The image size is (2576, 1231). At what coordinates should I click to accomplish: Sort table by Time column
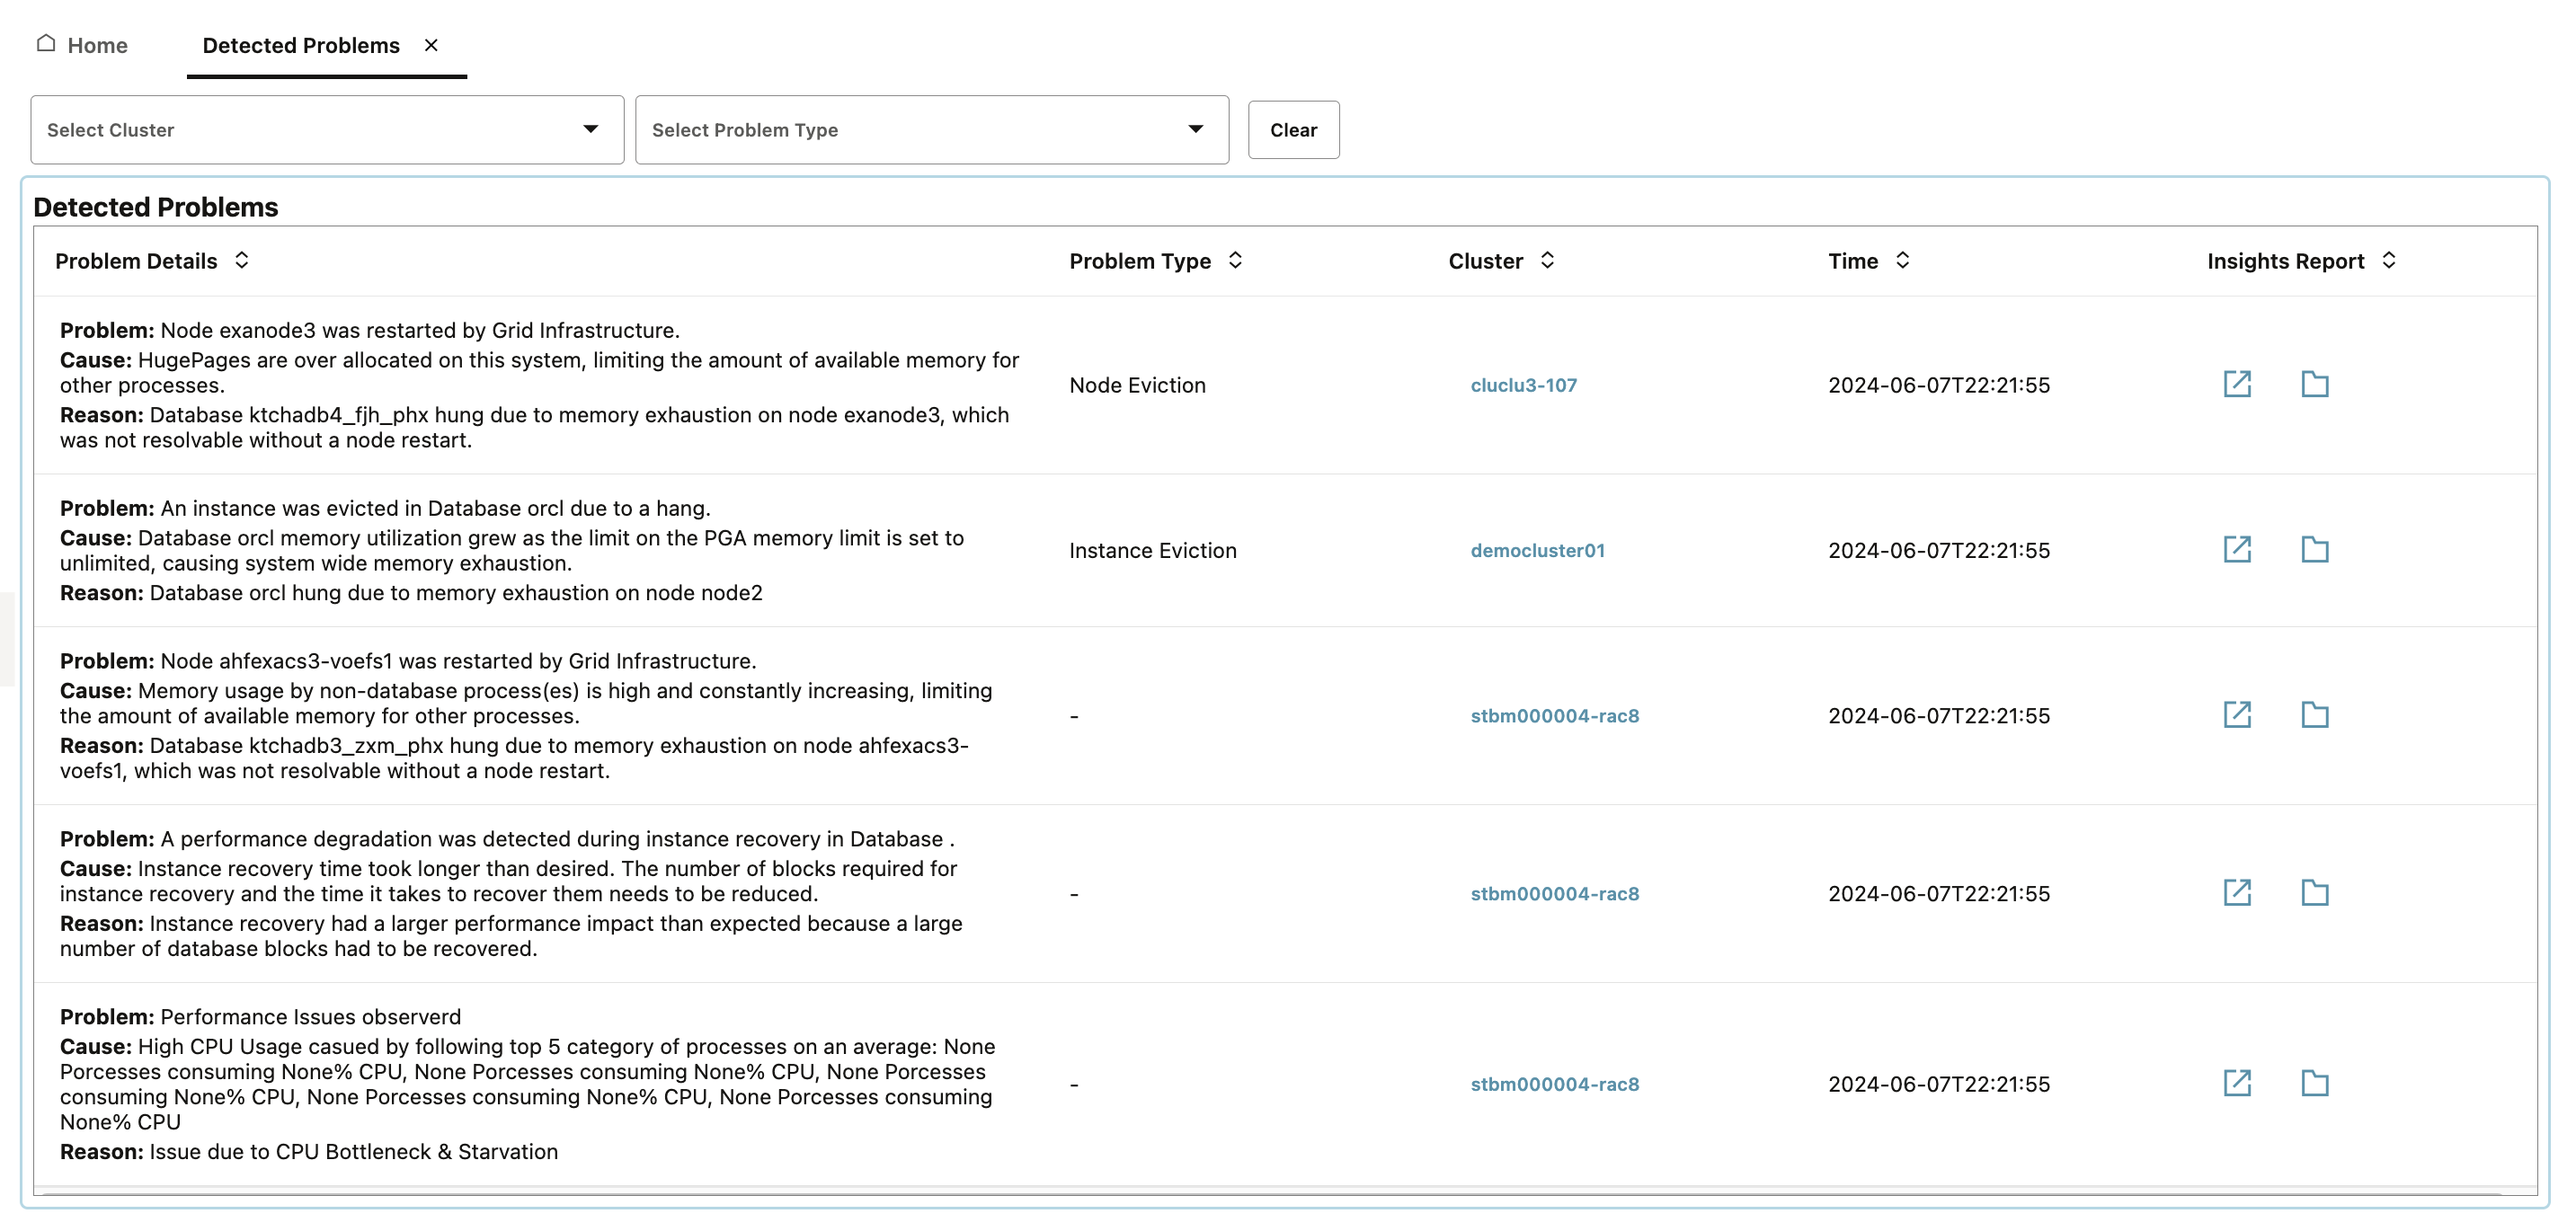[1903, 260]
